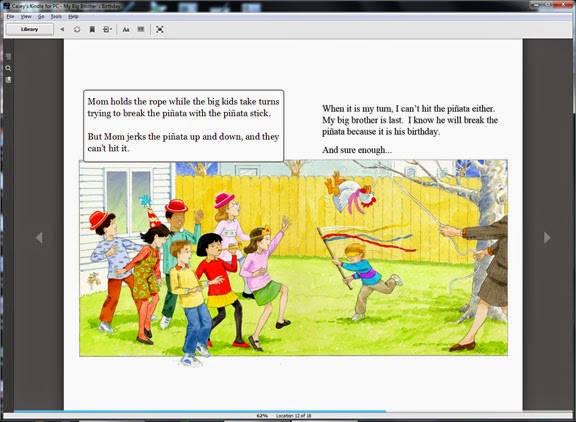Screen dimensions: 576x422
Task: Open the Help menu
Action: [73, 17]
